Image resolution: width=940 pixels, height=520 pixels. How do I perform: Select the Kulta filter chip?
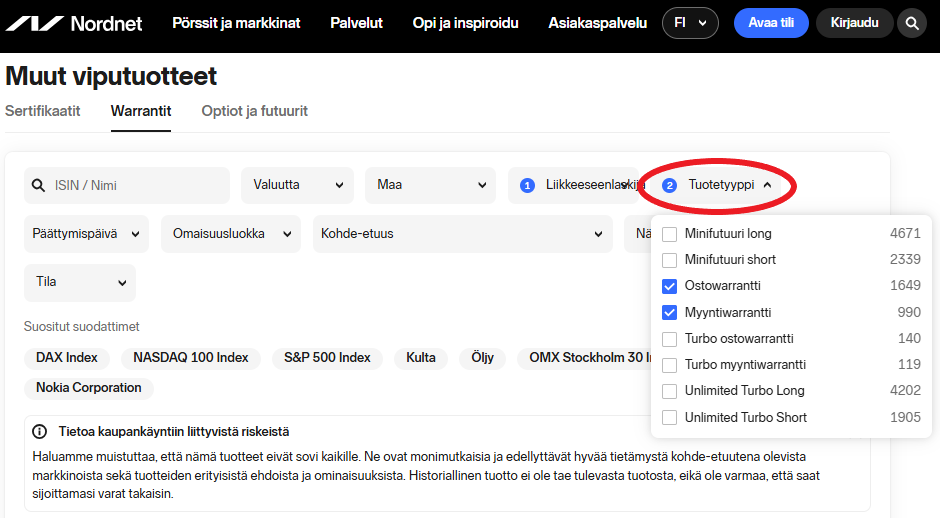(x=421, y=358)
